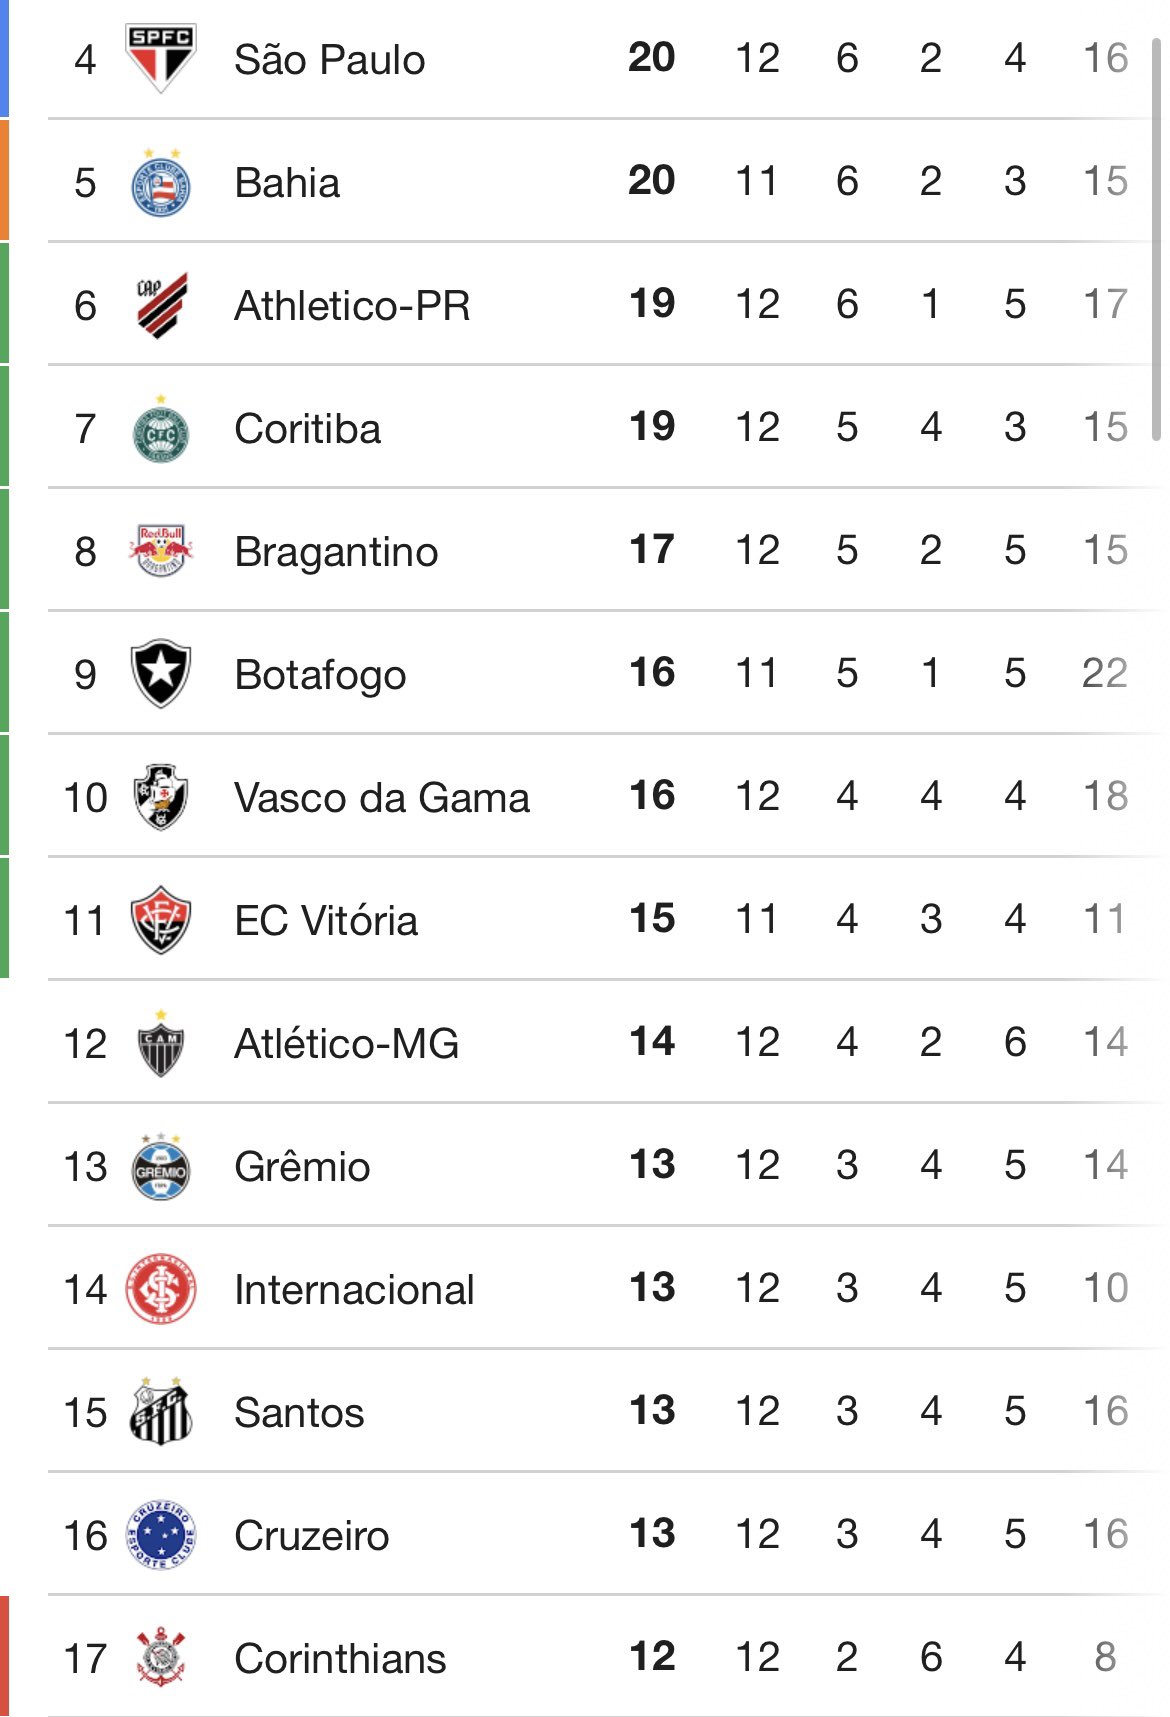Click the Coritiba club crest
The image size is (1170, 1717).
[x=160, y=430]
